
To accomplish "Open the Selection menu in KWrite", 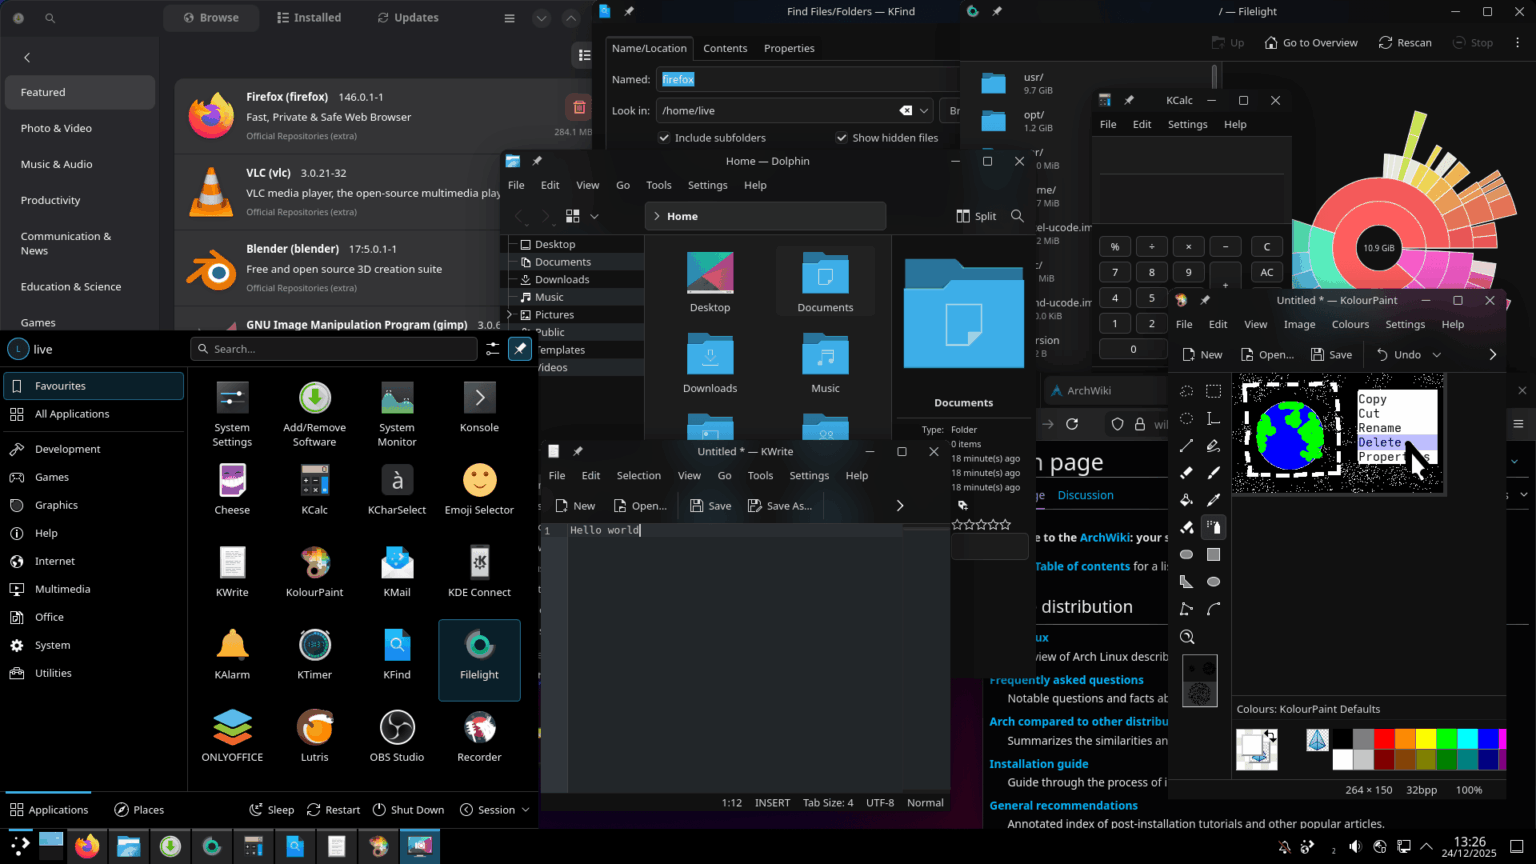I will 638,476.
